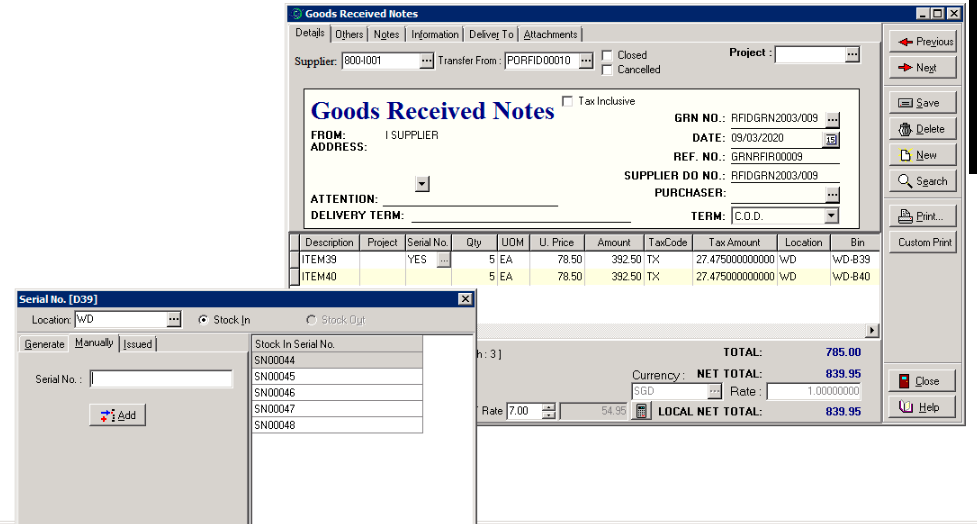Open Manually tab in Serial dialog
This screenshot has width=977, height=524.
94,343
